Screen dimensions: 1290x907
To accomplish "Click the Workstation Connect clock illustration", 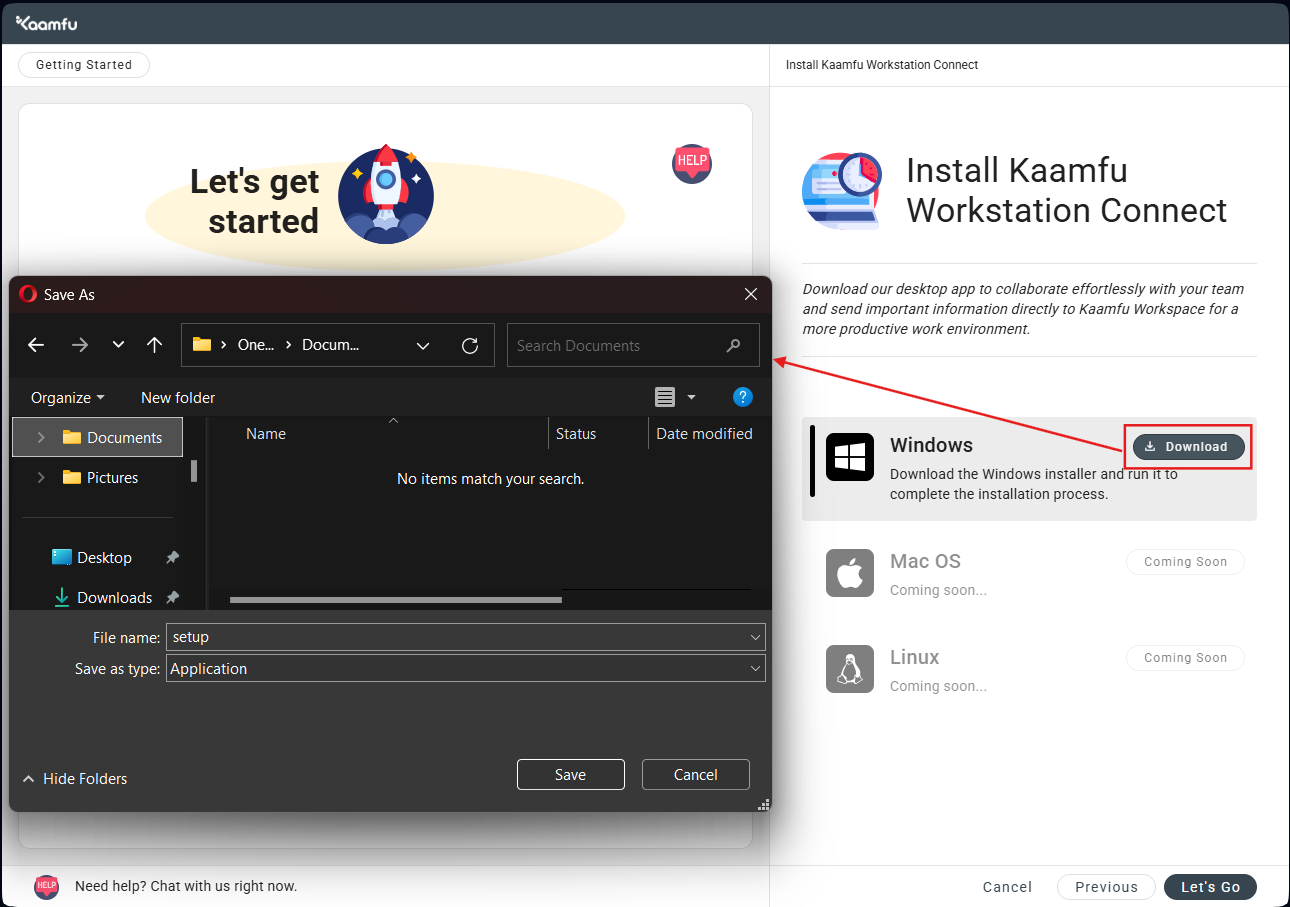I will coord(842,191).
